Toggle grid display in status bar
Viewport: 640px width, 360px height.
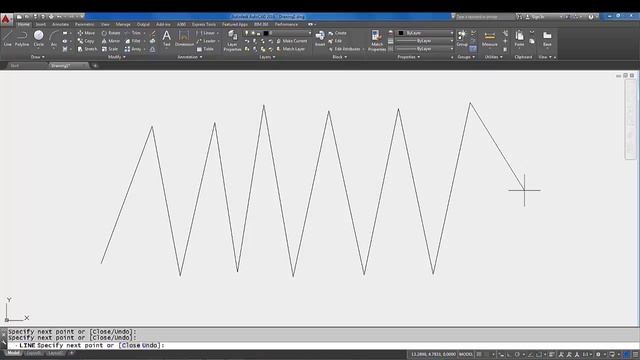pyautogui.click(x=480, y=354)
